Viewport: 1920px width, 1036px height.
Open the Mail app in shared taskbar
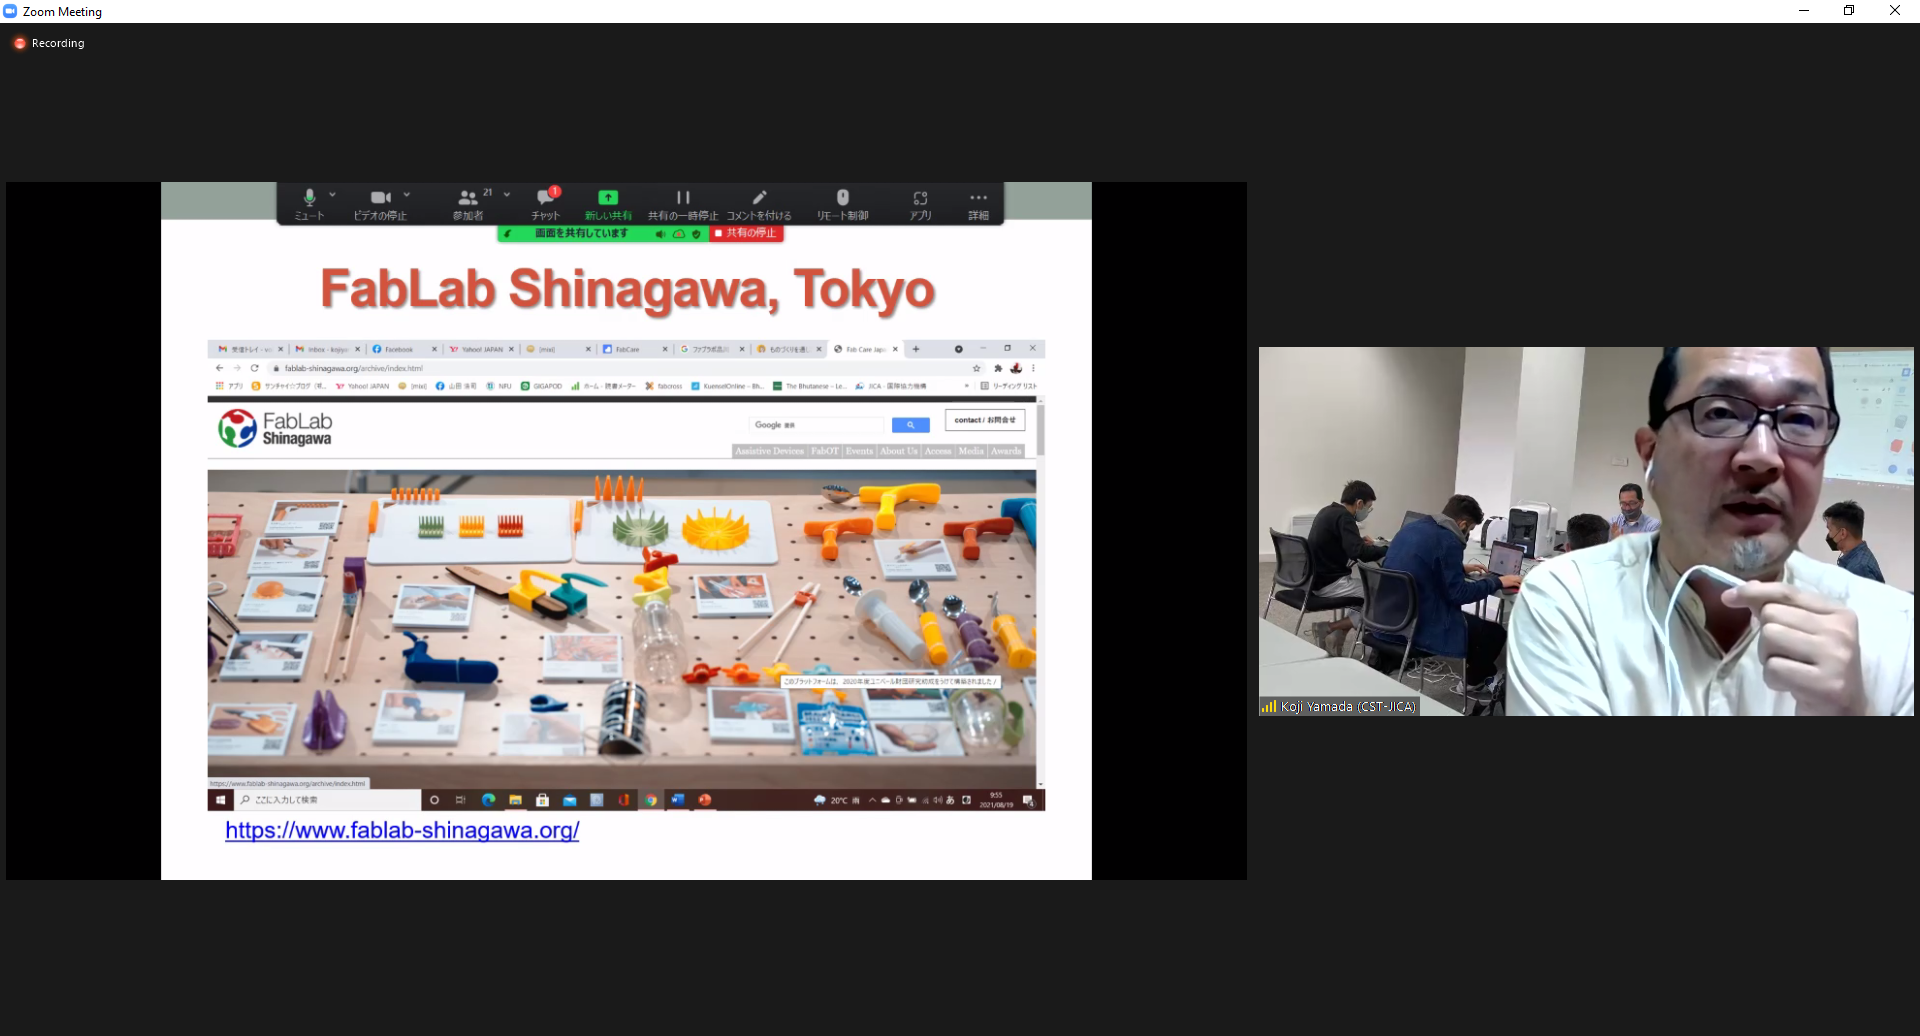point(569,800)
